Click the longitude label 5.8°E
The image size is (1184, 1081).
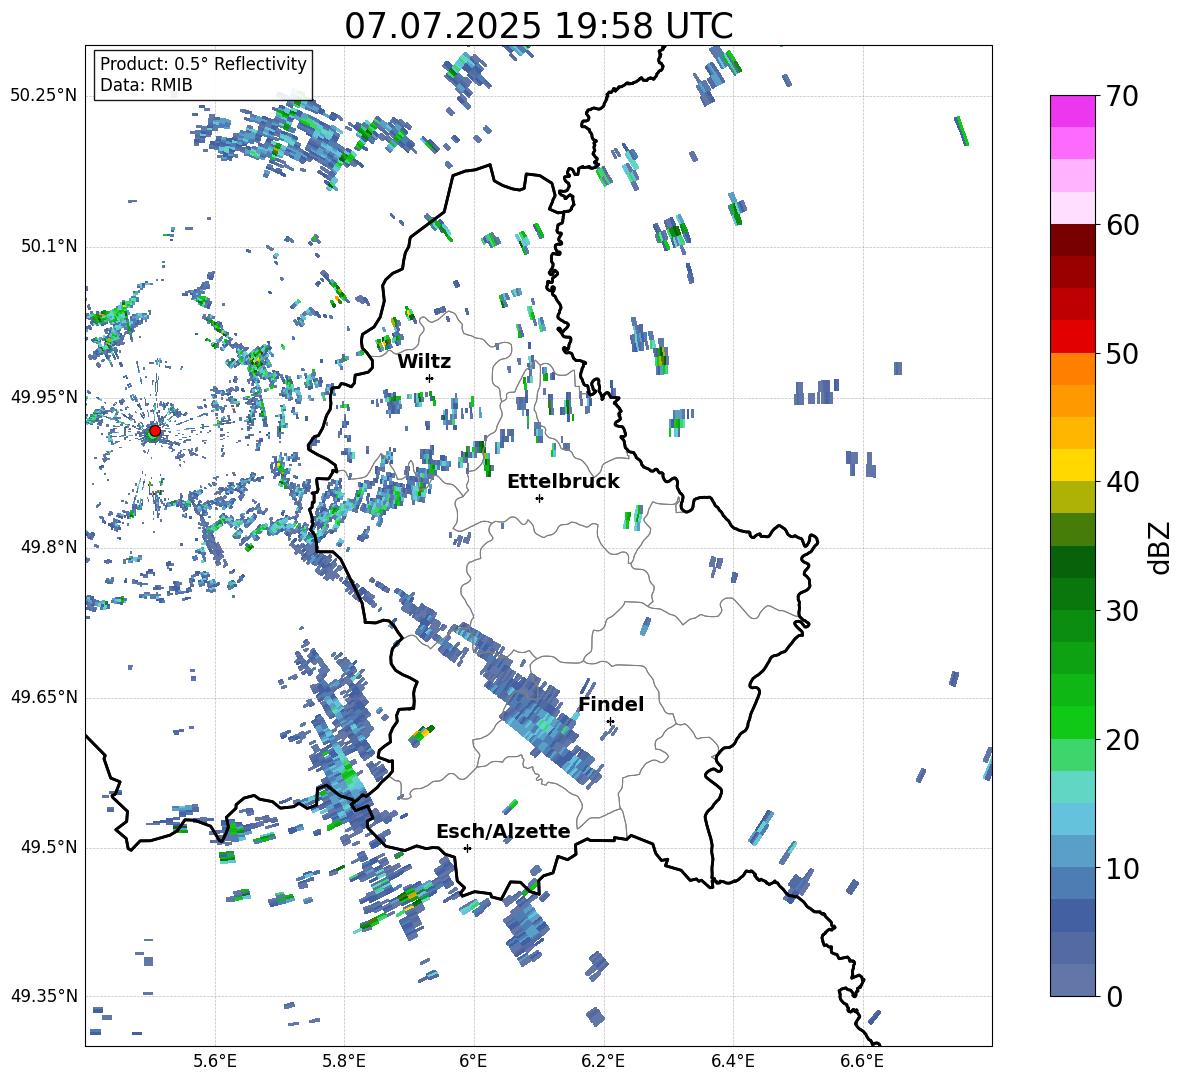click(344, 1061)
